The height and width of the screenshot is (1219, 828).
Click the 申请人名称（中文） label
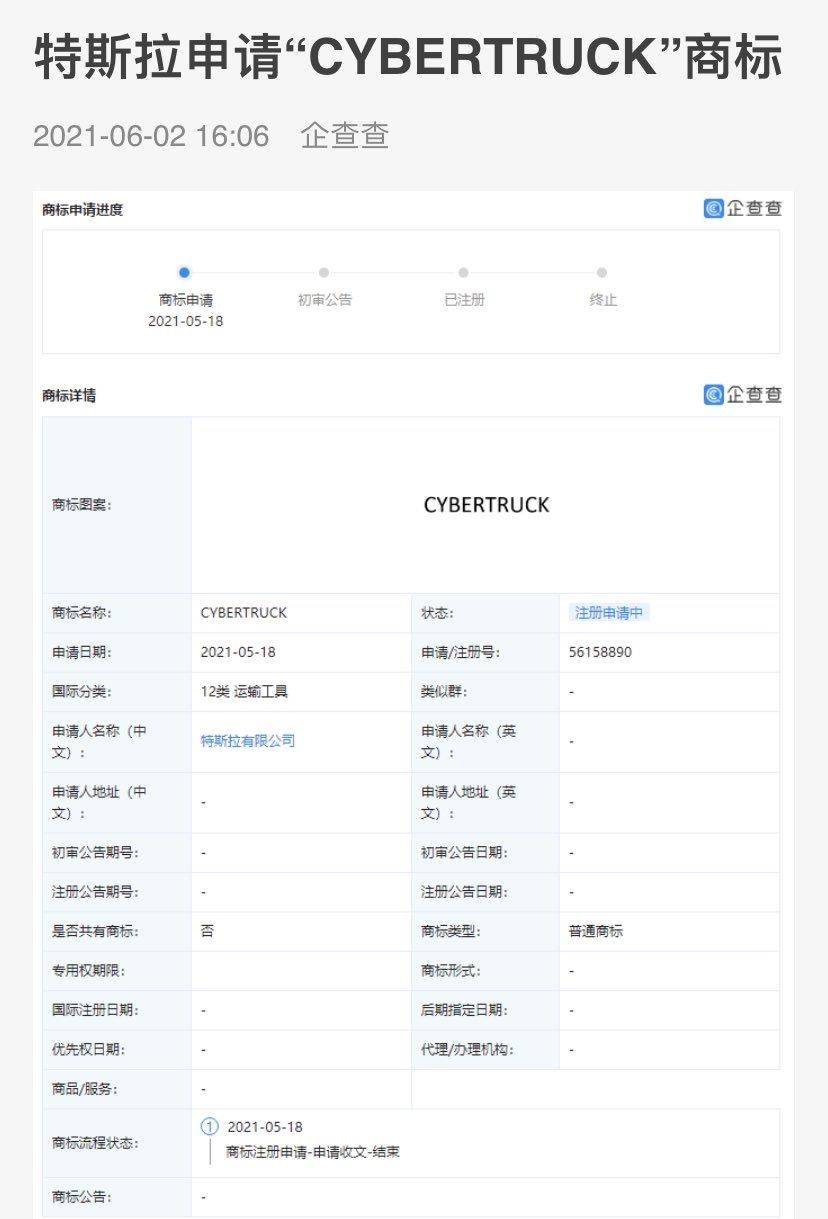coord(100,742)
